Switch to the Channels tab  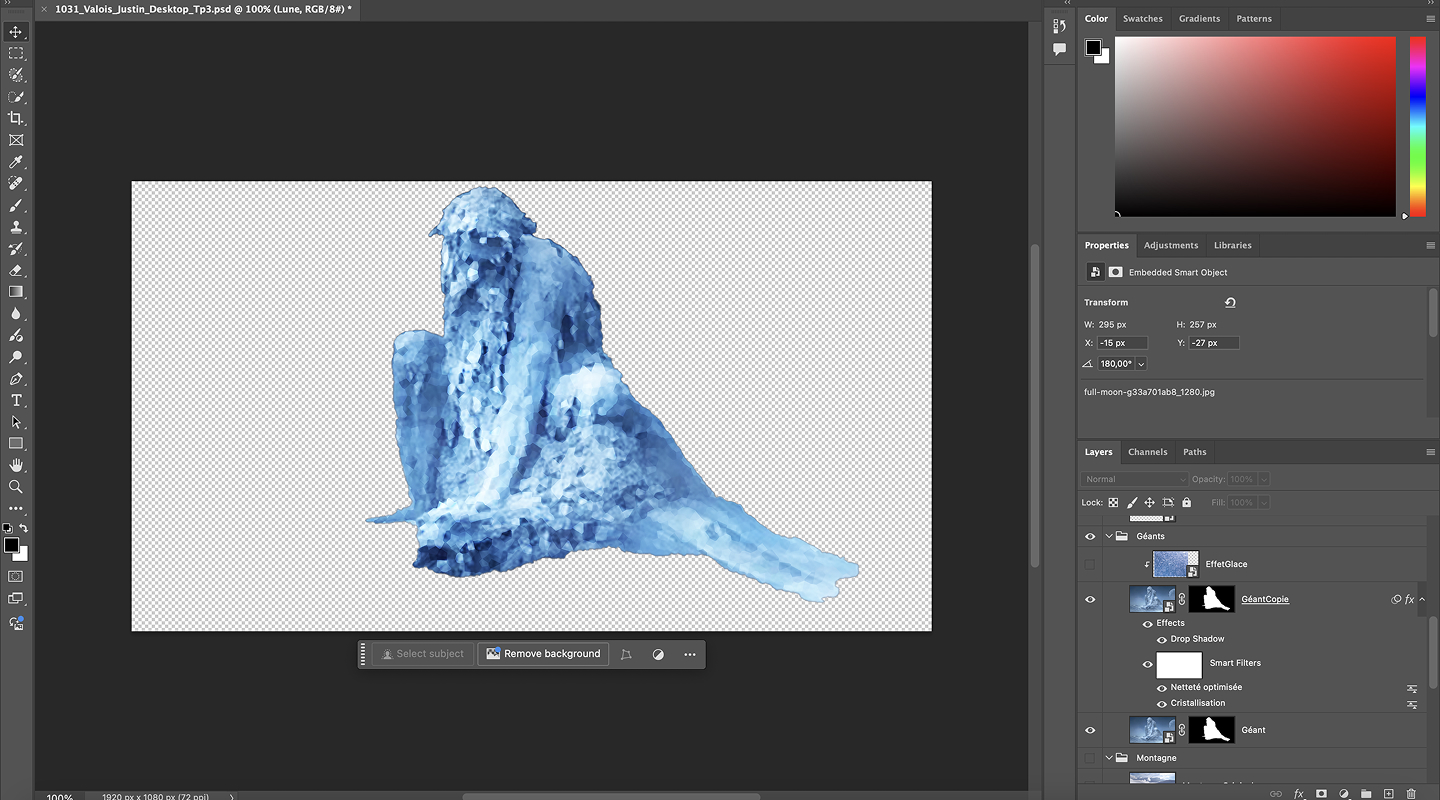[1147, 452]
